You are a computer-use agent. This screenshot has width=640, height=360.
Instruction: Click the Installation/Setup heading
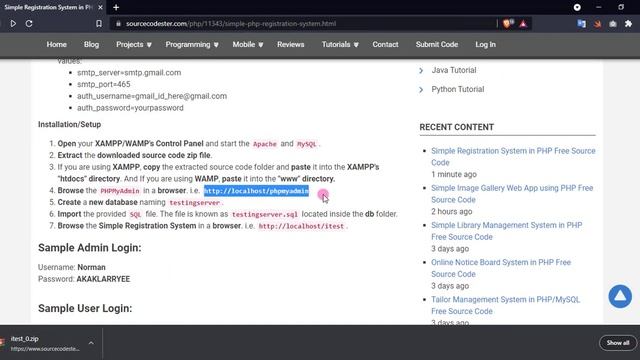coord(69,124)
